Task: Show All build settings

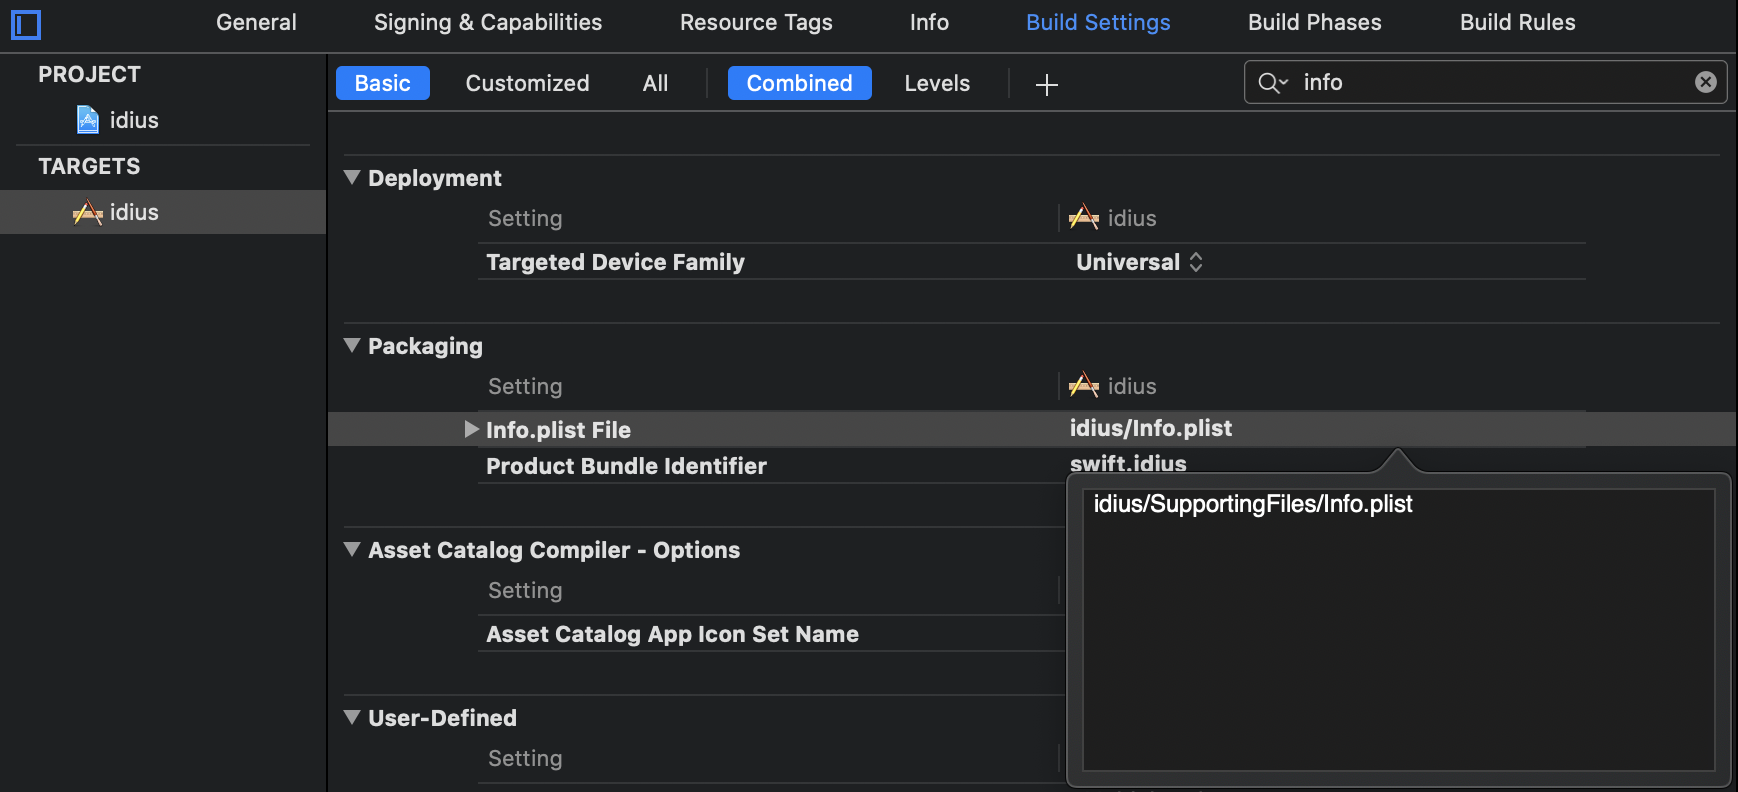Action: [655, 83]
